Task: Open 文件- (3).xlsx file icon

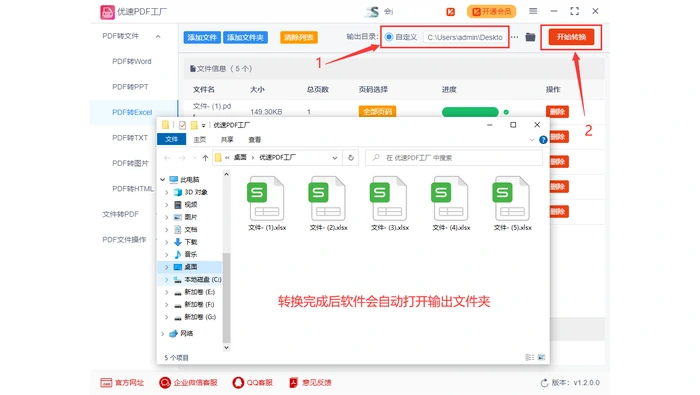Action: [x=389, y=198]
